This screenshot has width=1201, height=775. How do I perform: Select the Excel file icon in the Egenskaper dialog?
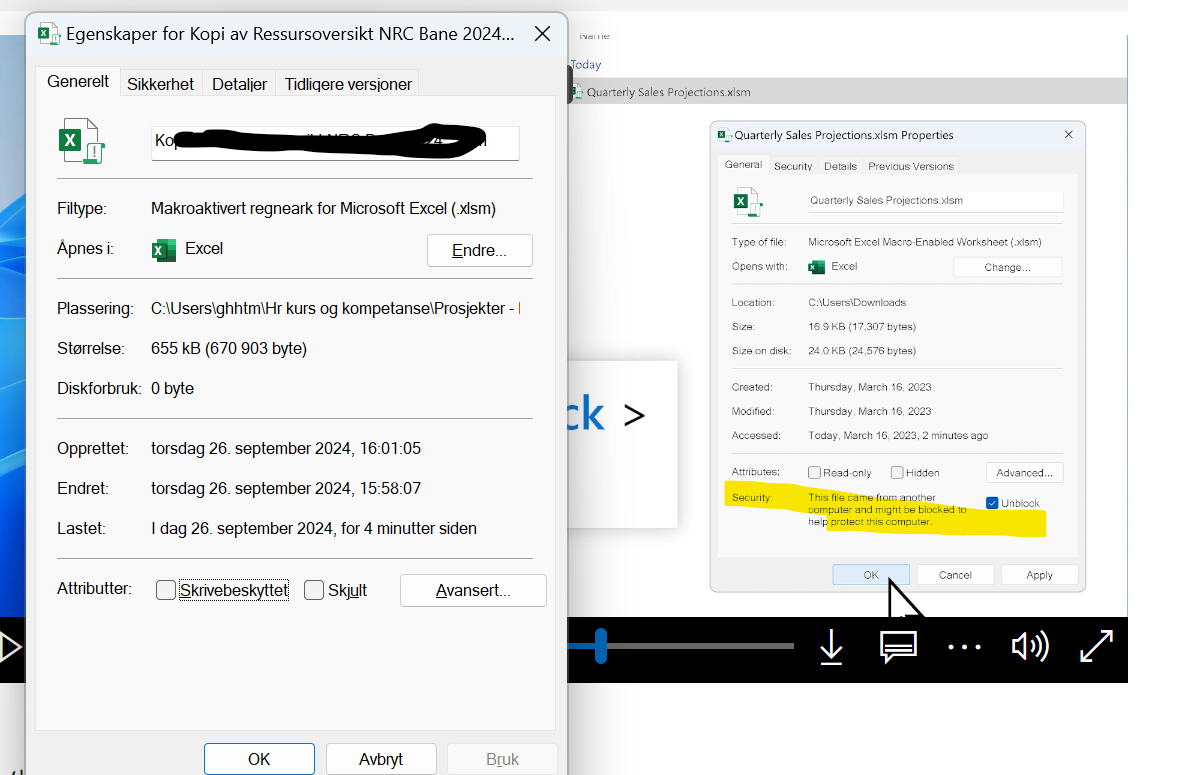tap(82, 140)
